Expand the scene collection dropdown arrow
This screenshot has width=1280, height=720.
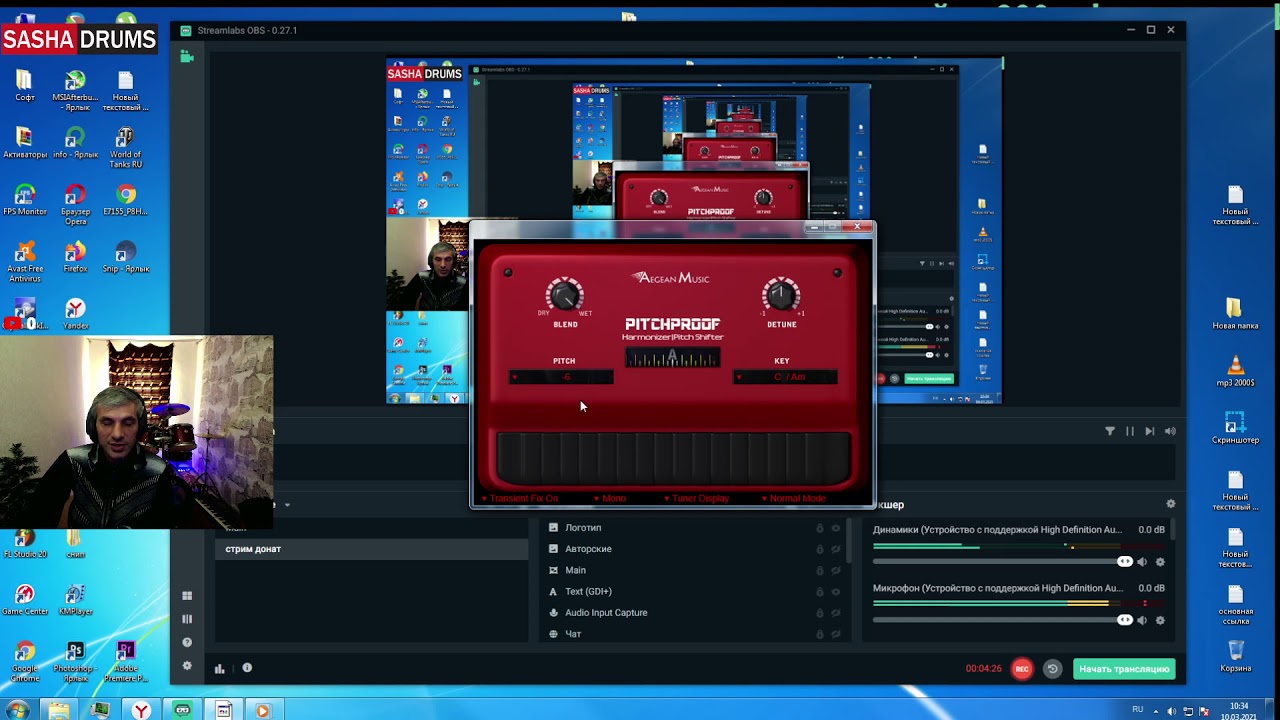point(287,505)
